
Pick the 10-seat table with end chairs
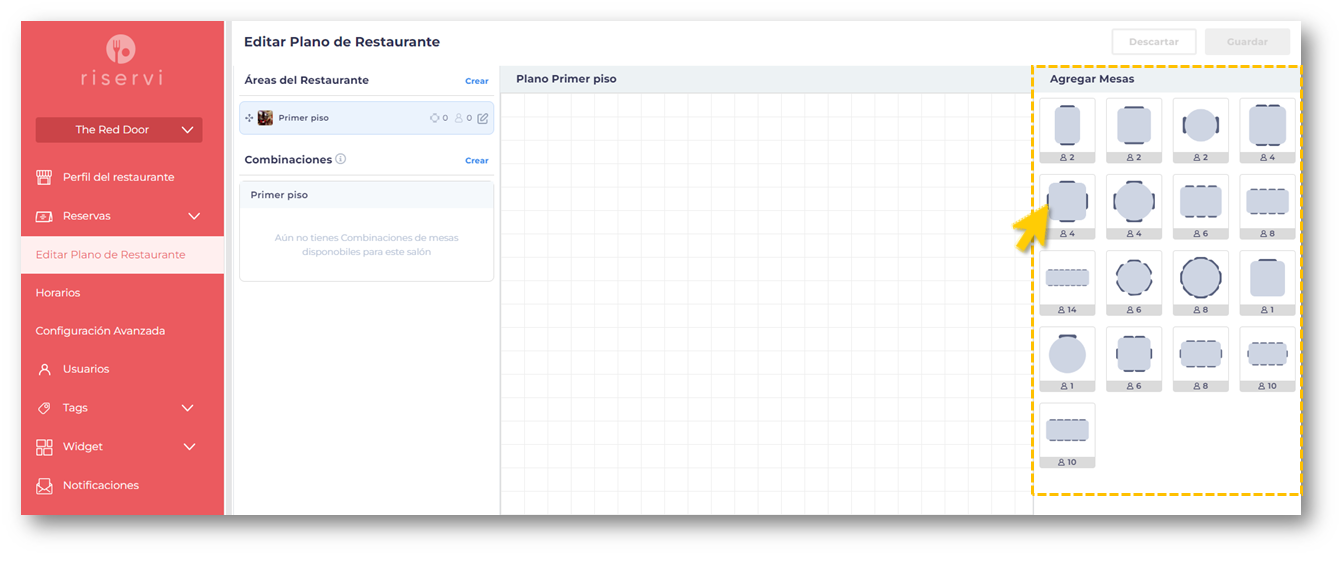(x=1267, y=359)
